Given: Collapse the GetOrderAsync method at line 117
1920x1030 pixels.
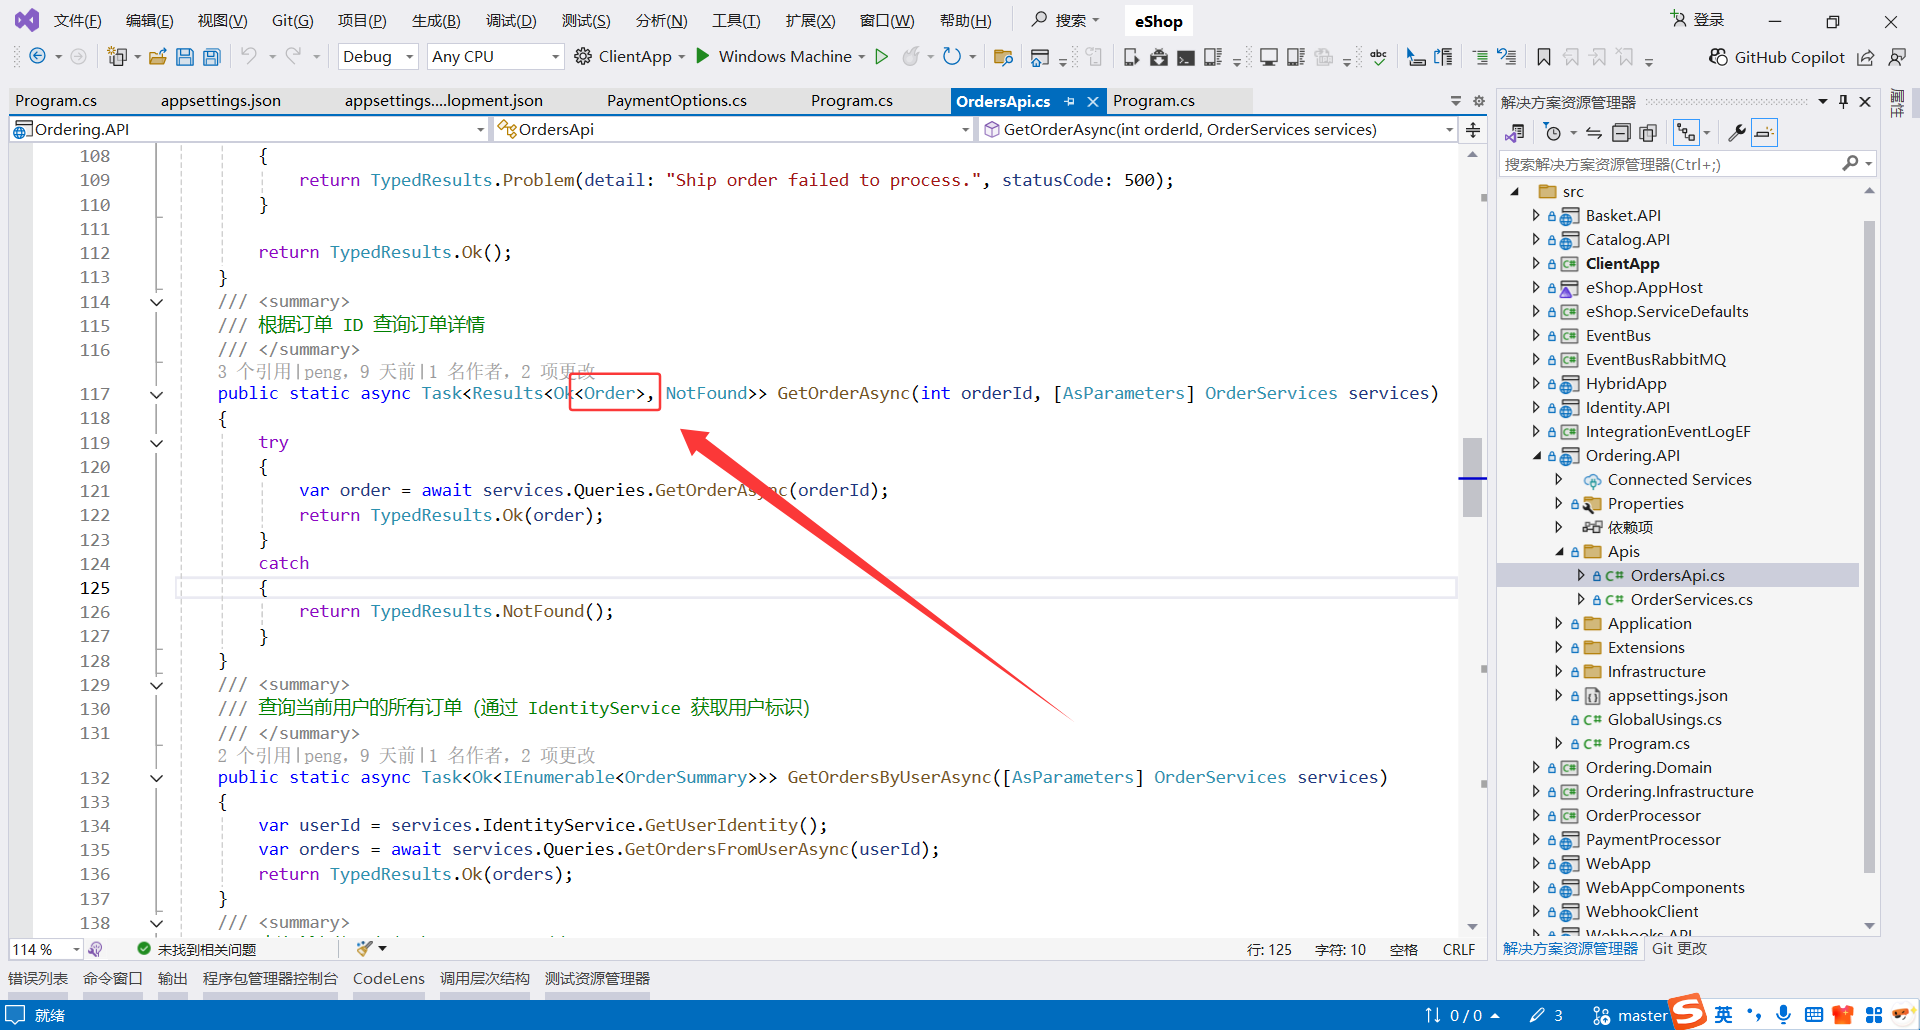Looking at the screenshot, I should point(157,395).
